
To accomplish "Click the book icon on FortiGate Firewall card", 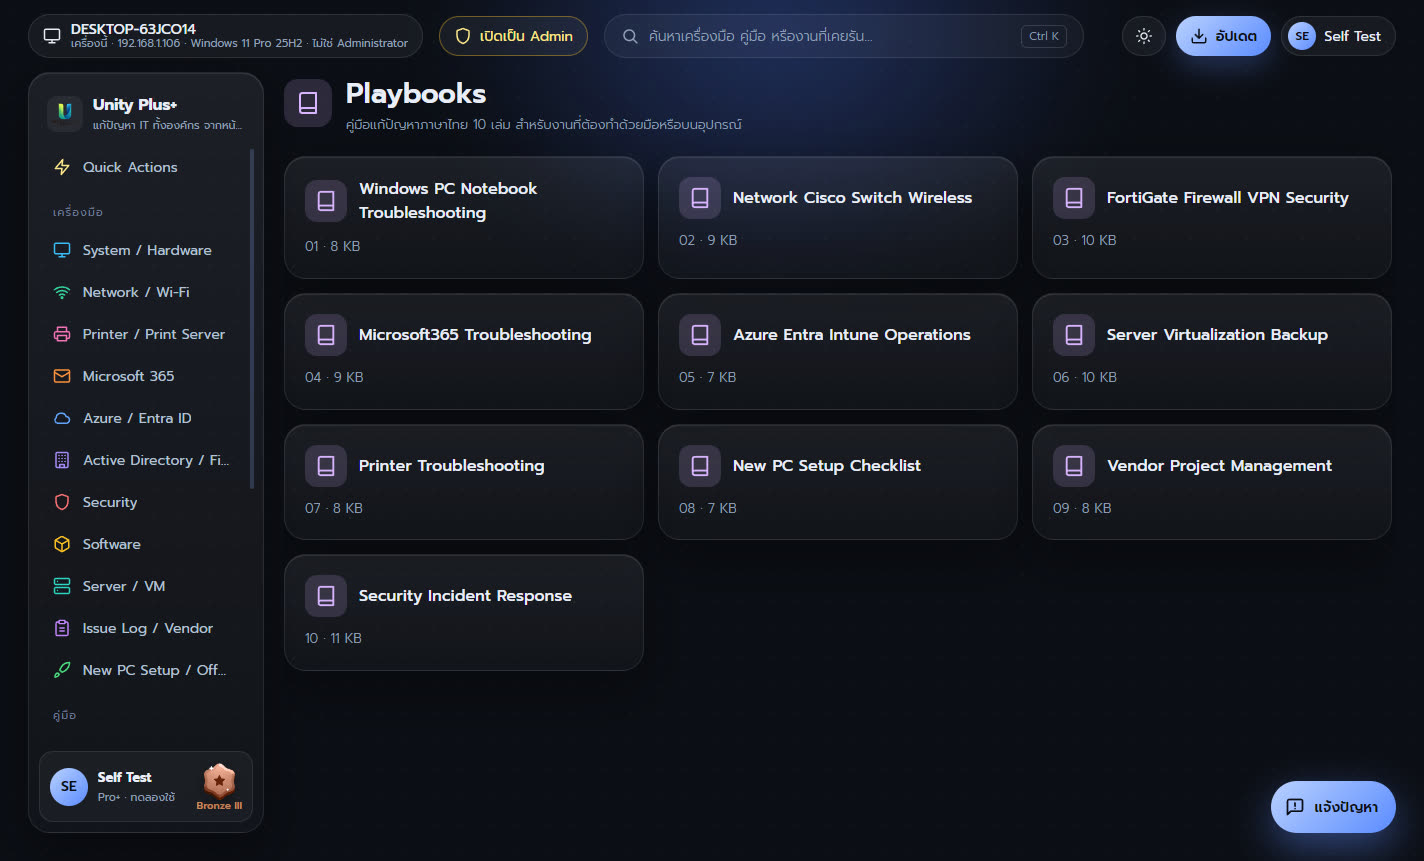I will [1073, 198].
